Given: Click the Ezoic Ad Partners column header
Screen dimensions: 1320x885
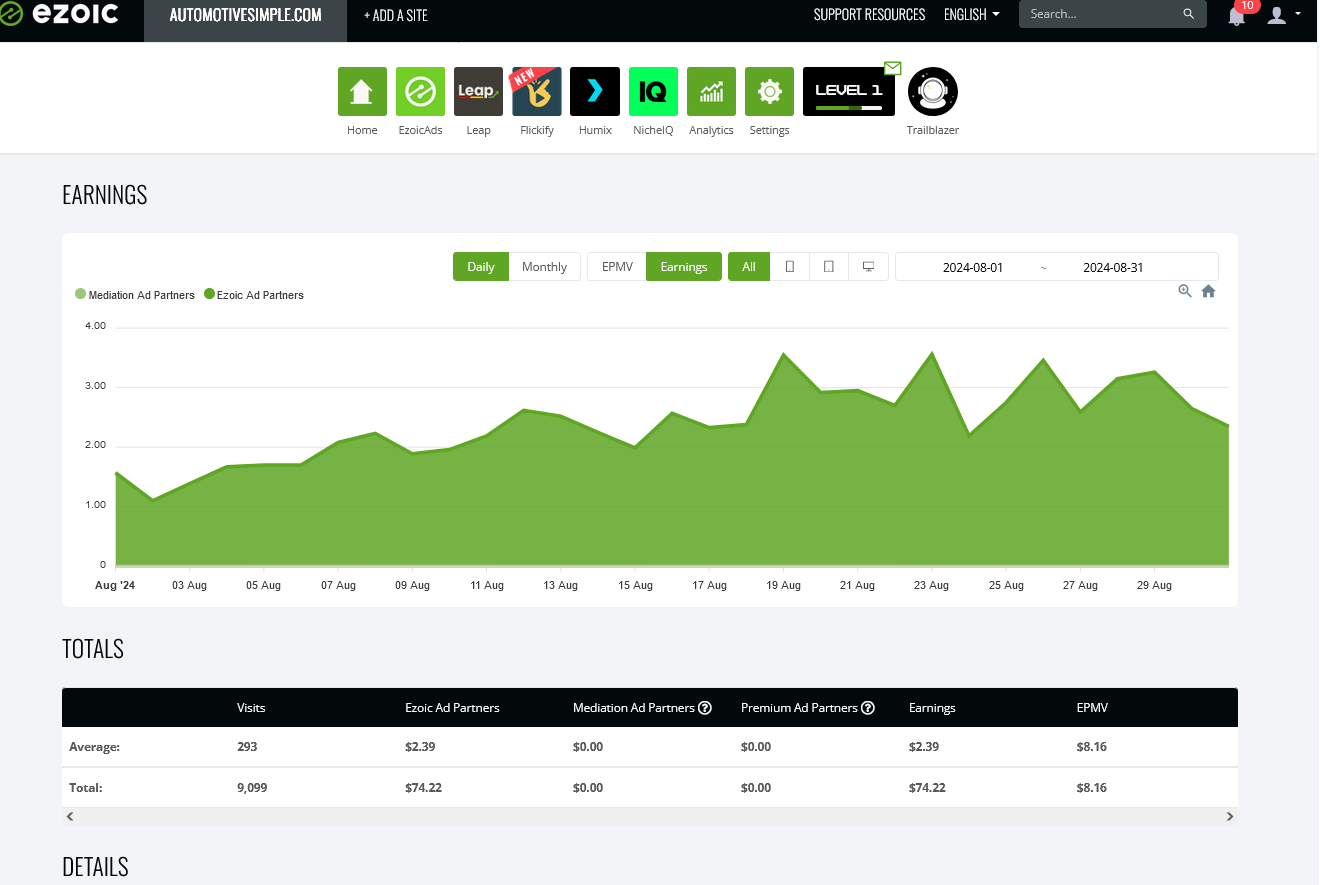Looking at the screenshot, I should click(452, 708).
